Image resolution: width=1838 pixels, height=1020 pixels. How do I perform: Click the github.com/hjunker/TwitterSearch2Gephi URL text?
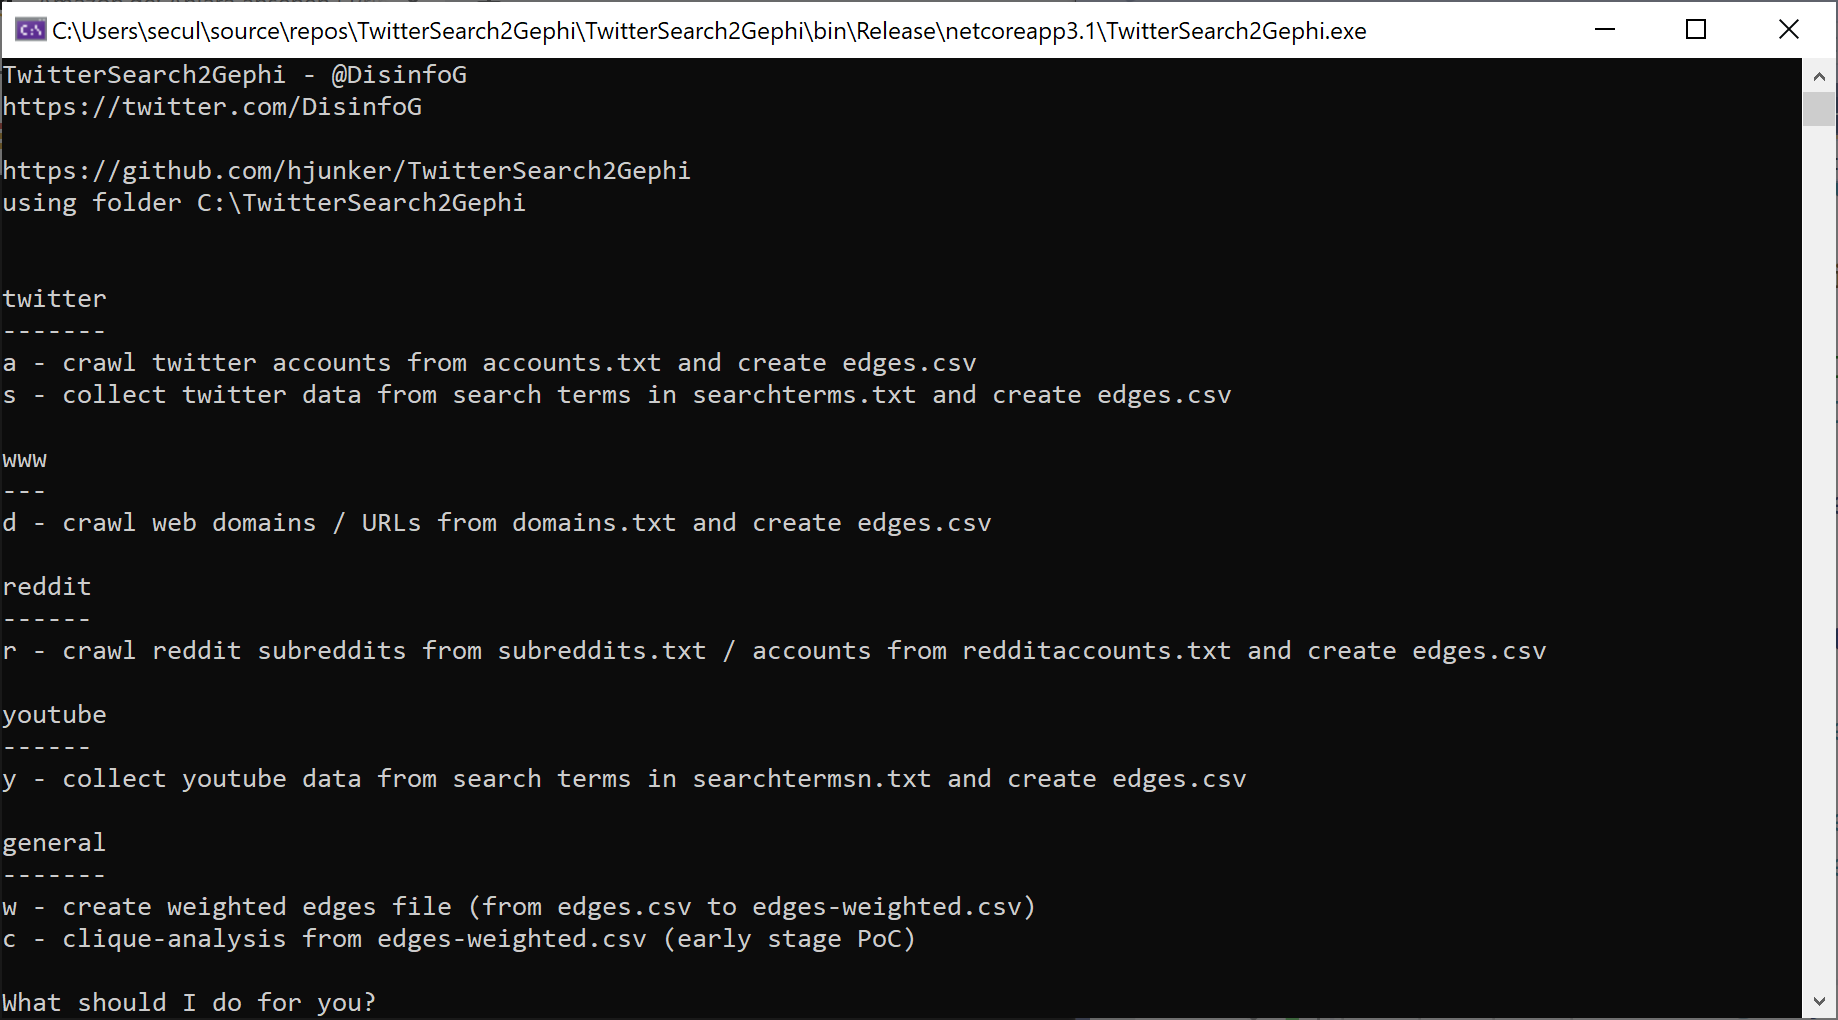(346, 171)
